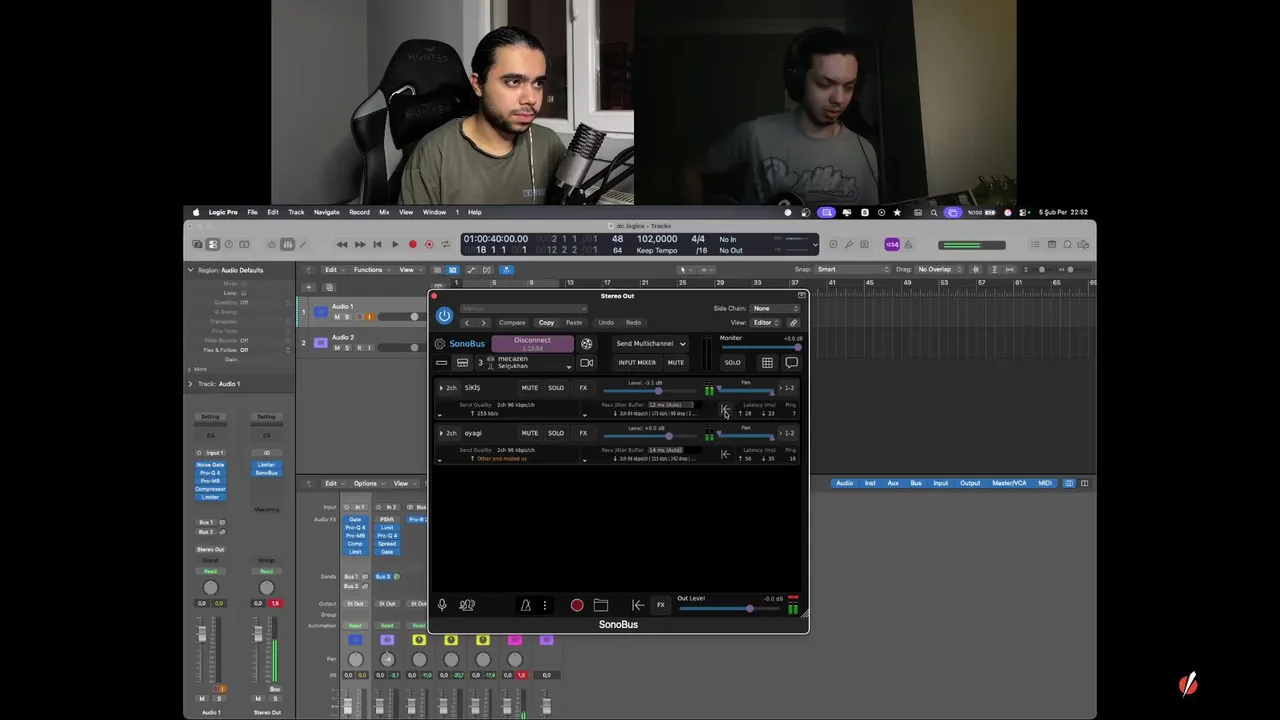
Task: Open SonoBus settings gear
Action: [440, 344]
